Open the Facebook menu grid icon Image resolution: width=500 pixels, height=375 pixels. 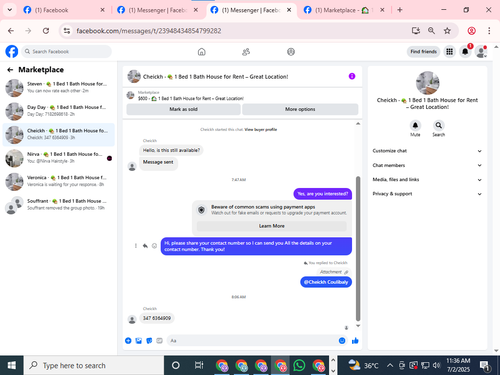[x=449, y=52]
